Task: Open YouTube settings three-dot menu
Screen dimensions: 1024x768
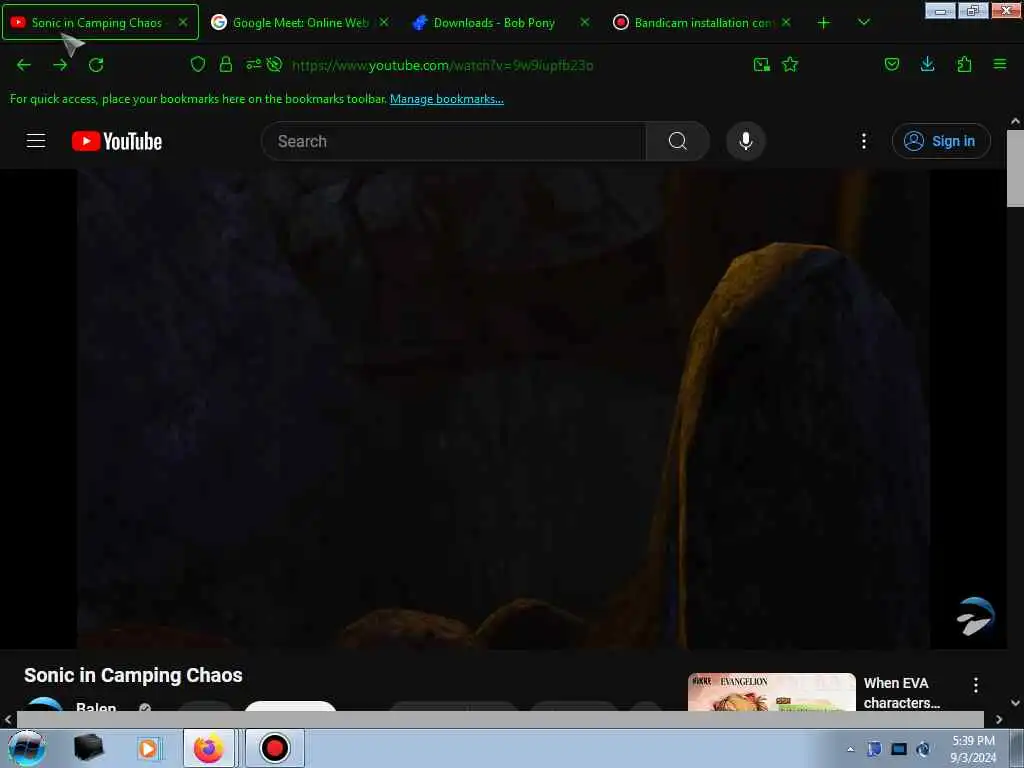Action: tap(863, 141)
